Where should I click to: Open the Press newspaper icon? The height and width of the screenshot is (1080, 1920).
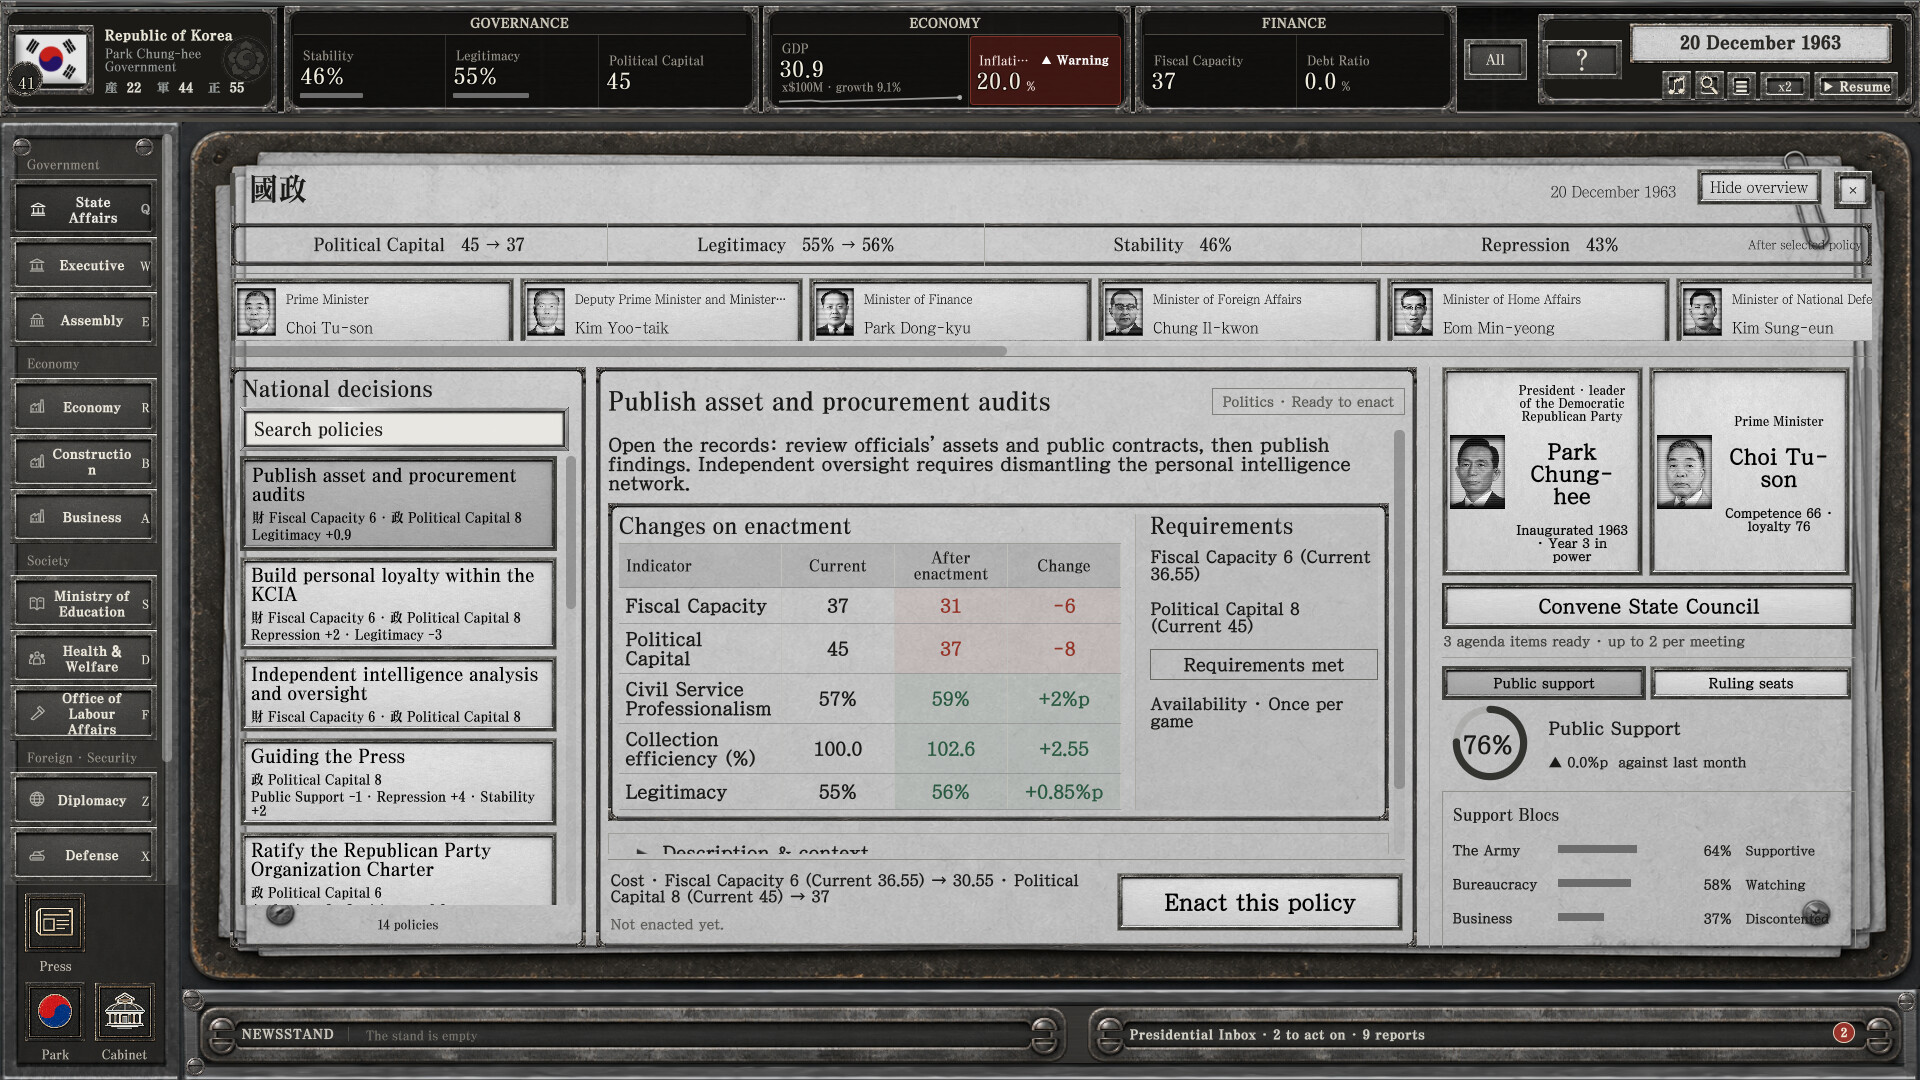pyautogui.click(x=55, y=922)
